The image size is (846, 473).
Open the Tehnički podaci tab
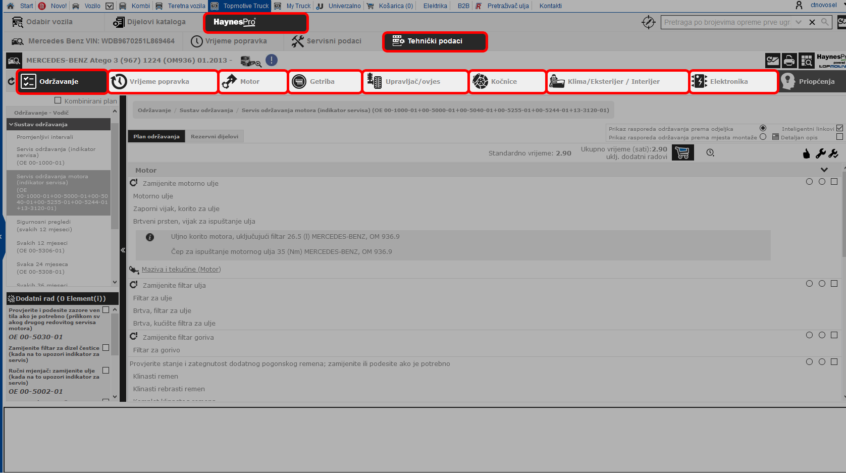[434, 41]
